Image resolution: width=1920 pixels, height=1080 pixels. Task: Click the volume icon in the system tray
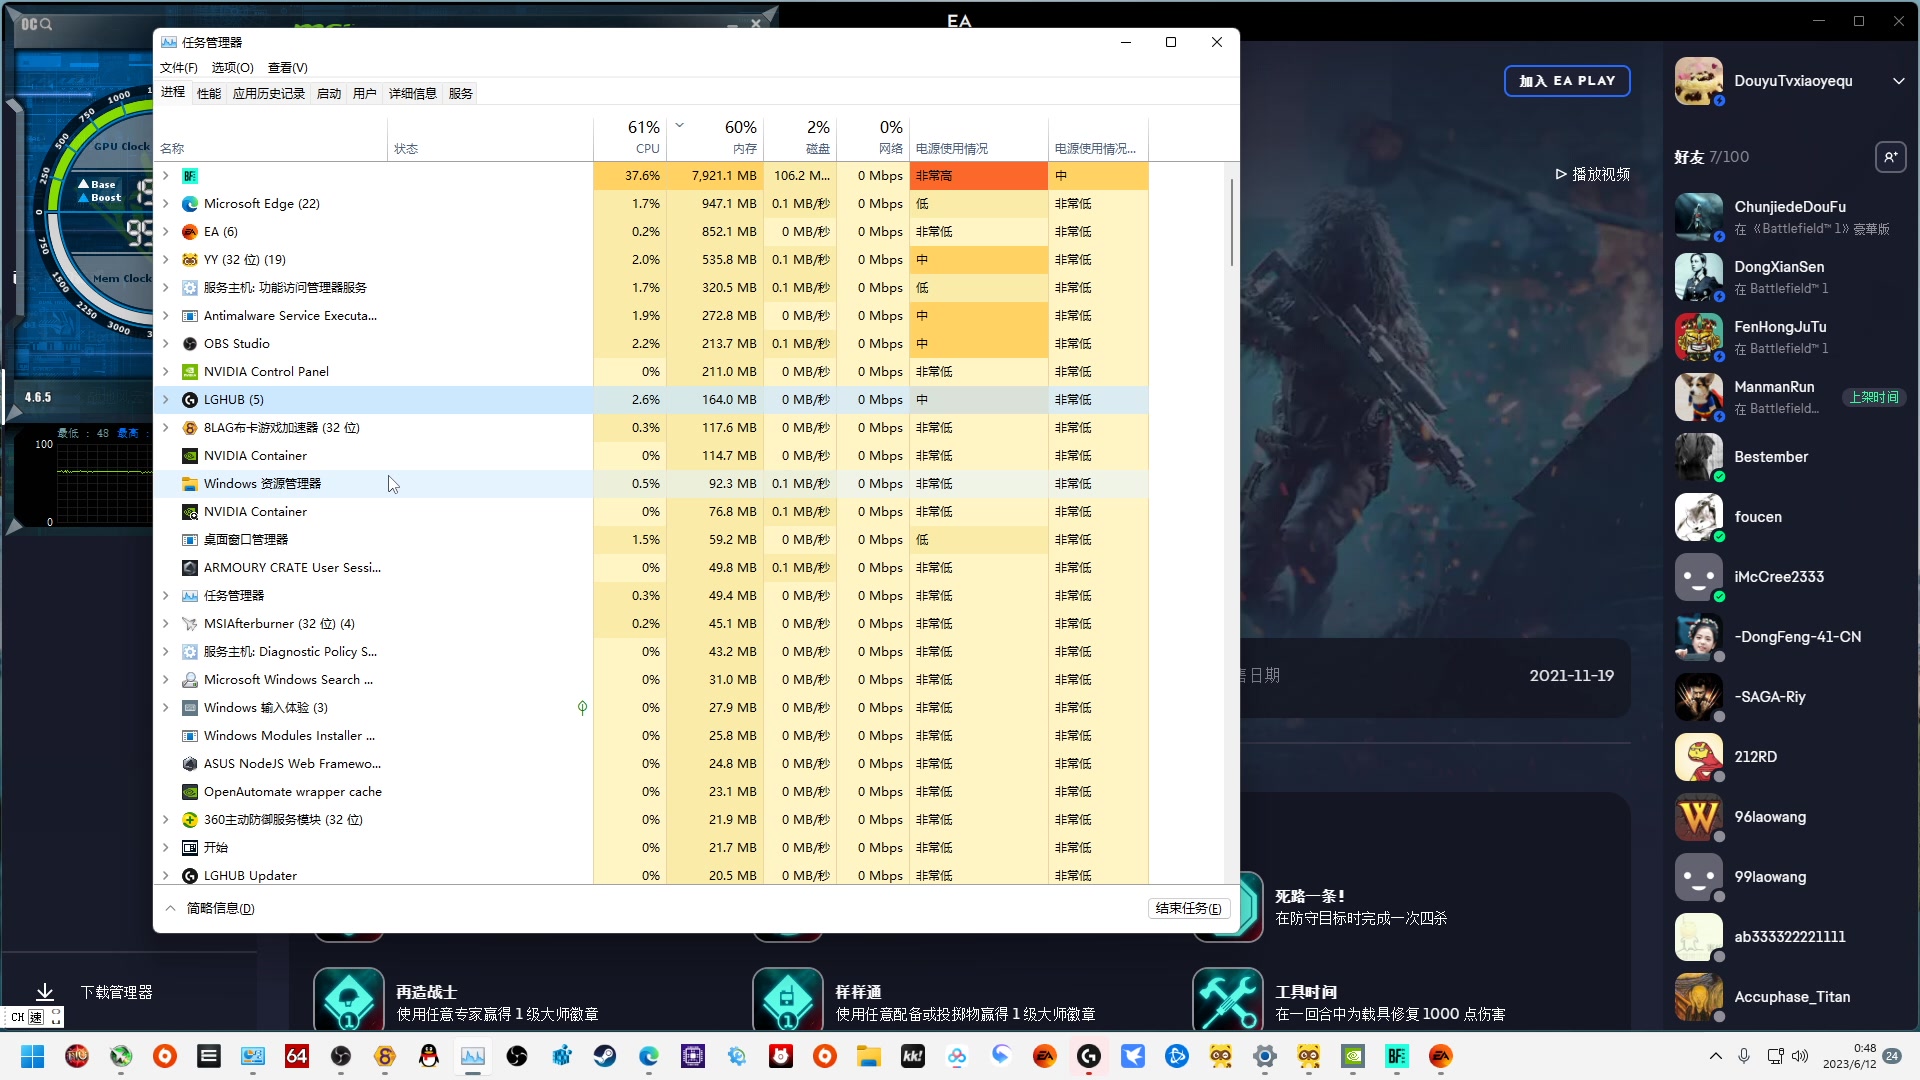point(1800,1056)
